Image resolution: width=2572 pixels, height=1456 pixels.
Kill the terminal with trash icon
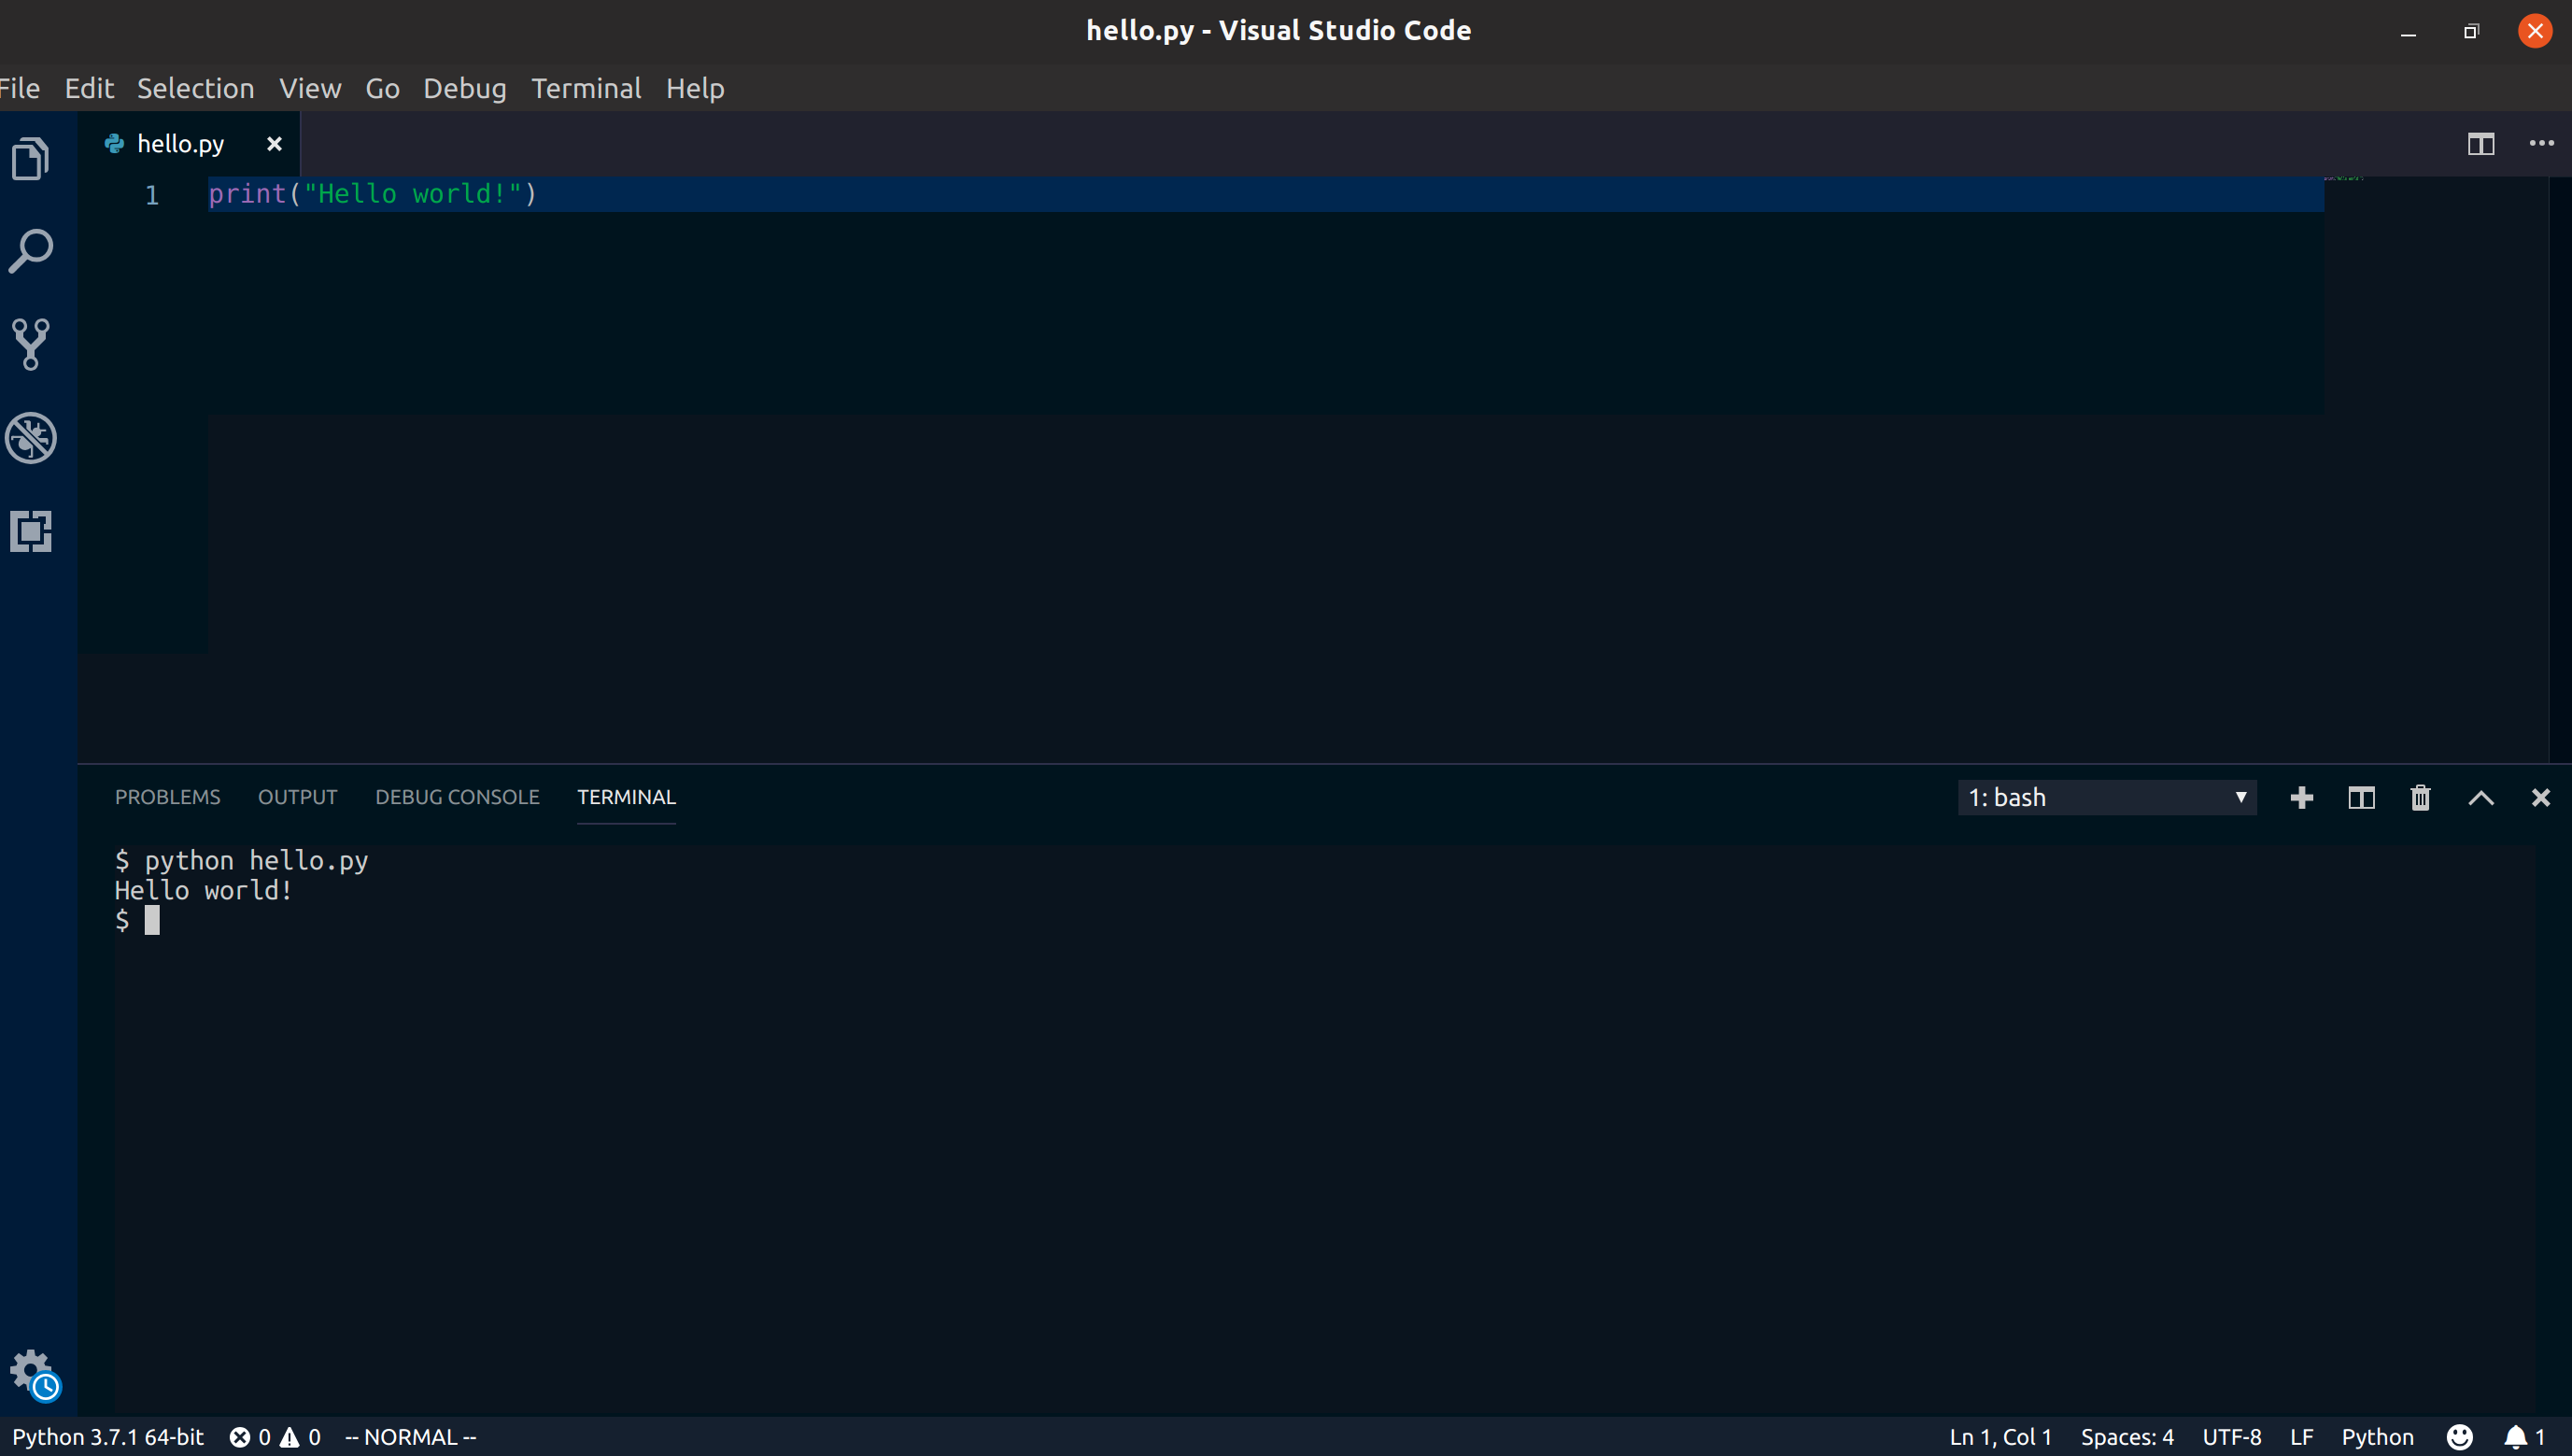pos(2420,797)
